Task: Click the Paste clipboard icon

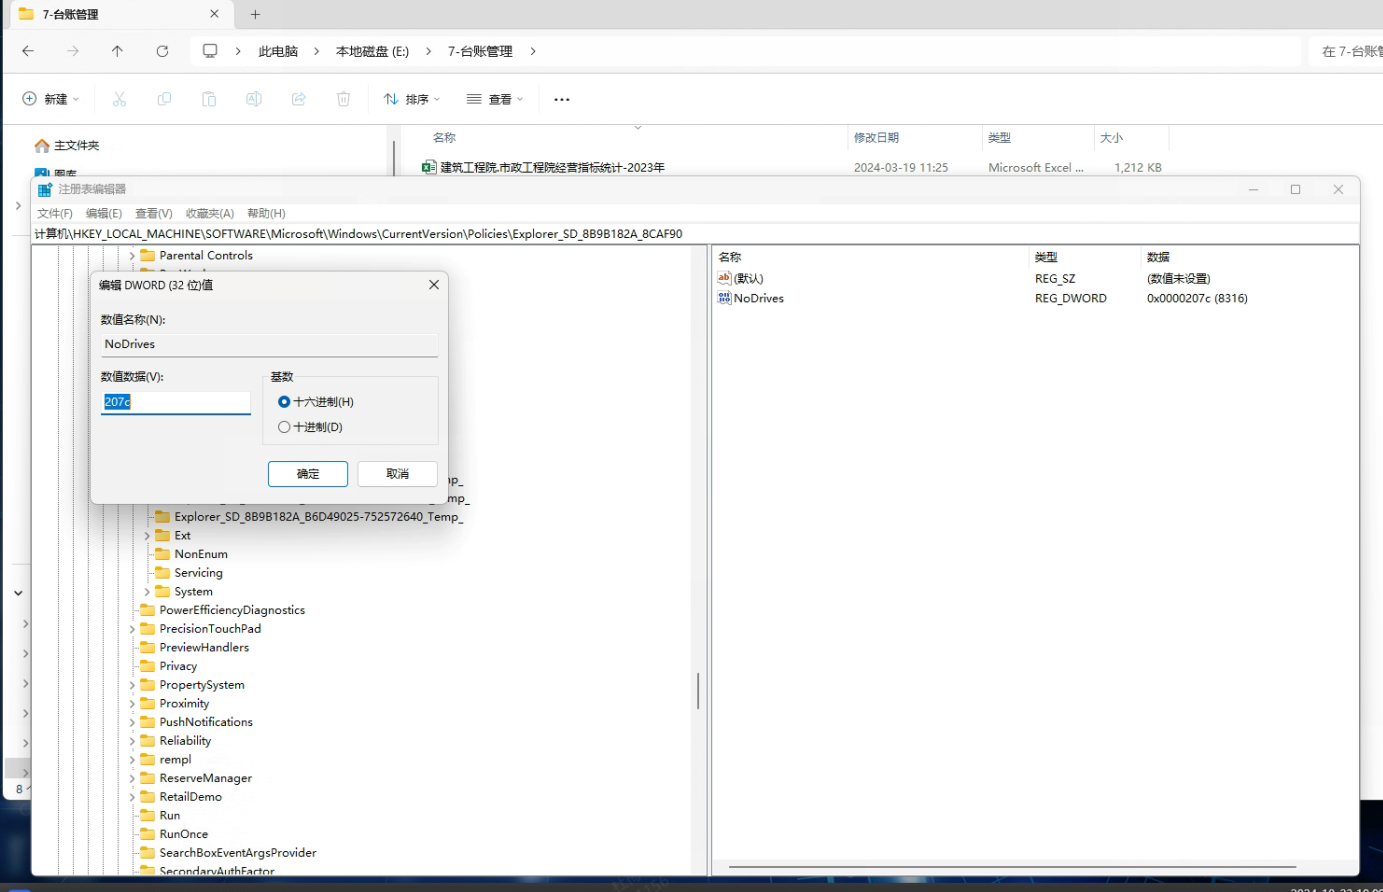Action: click(209, 99)
